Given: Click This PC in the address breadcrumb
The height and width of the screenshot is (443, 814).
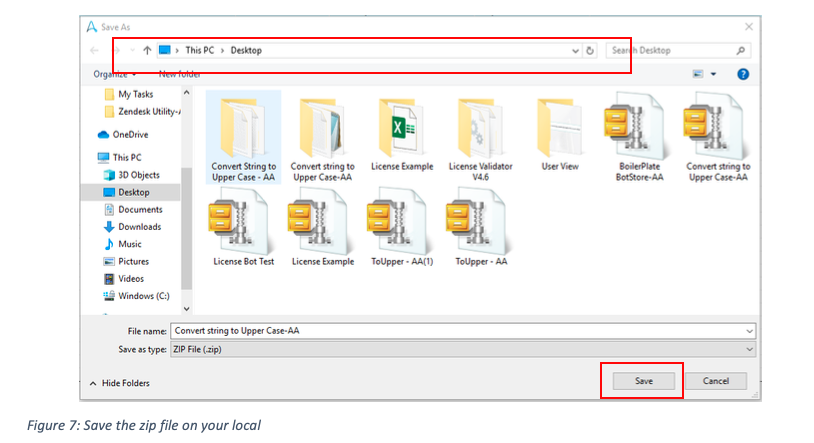Looking at the screenshot, I should 199,50.
